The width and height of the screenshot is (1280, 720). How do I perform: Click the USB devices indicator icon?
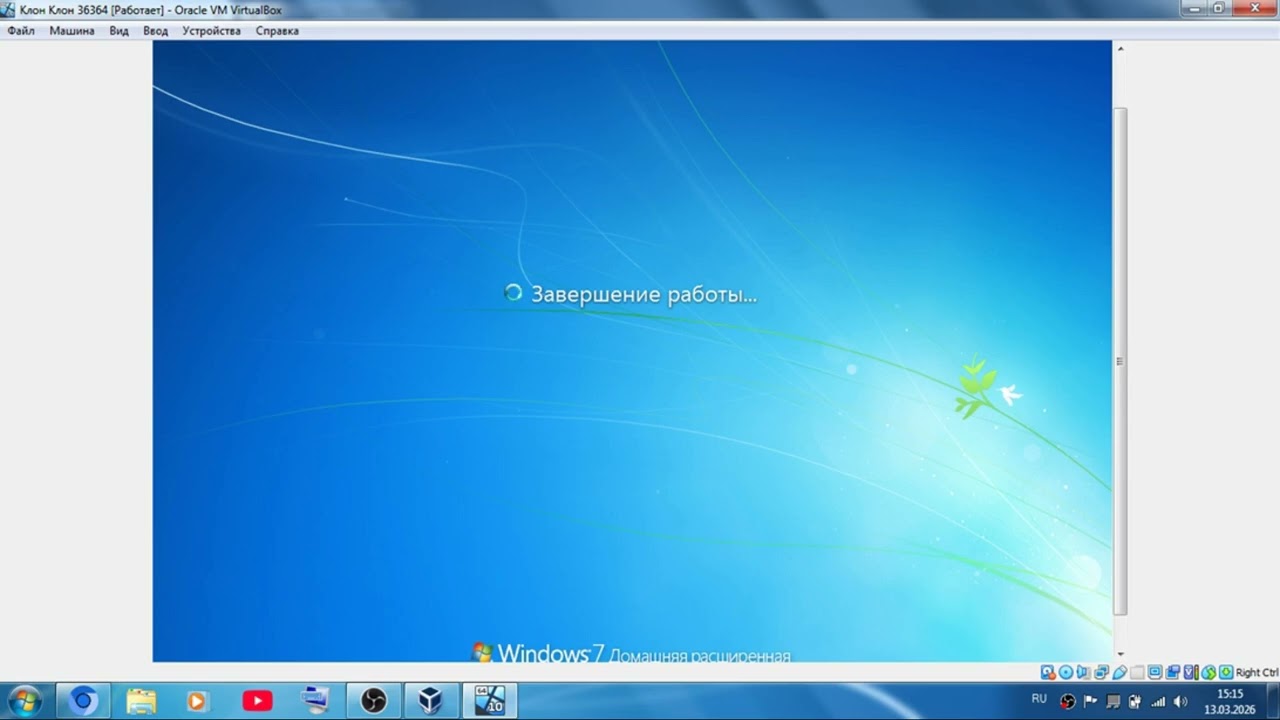(1120, 672)
